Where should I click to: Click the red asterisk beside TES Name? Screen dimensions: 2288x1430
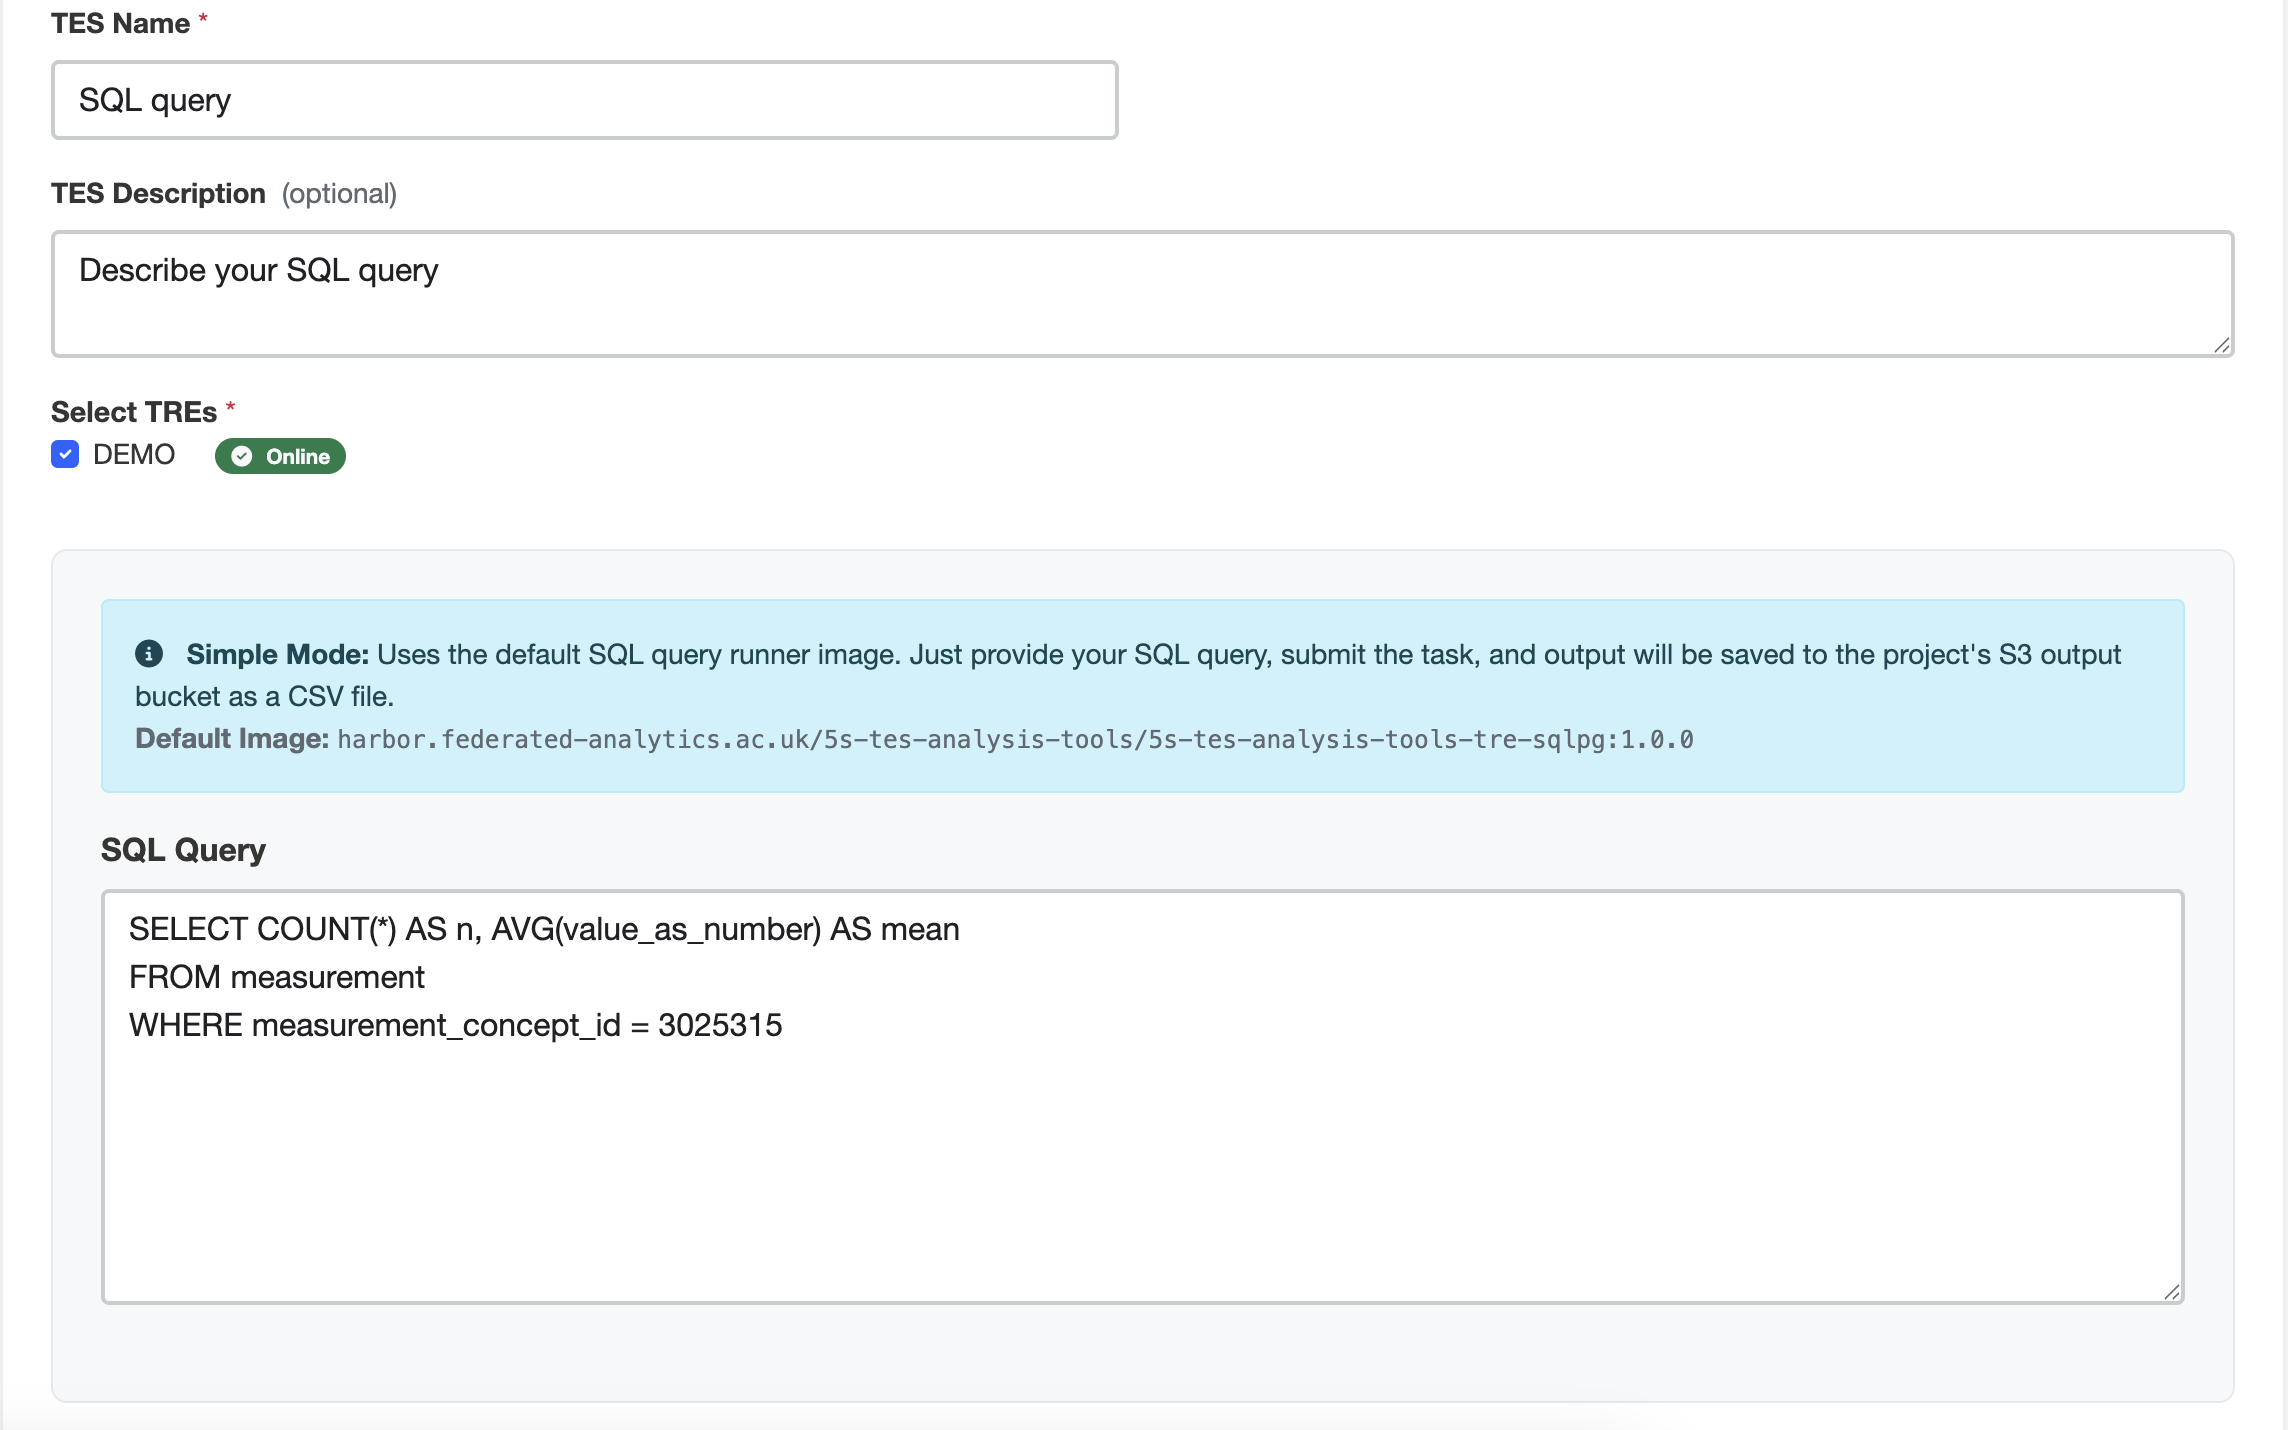[x=203, y=19]
